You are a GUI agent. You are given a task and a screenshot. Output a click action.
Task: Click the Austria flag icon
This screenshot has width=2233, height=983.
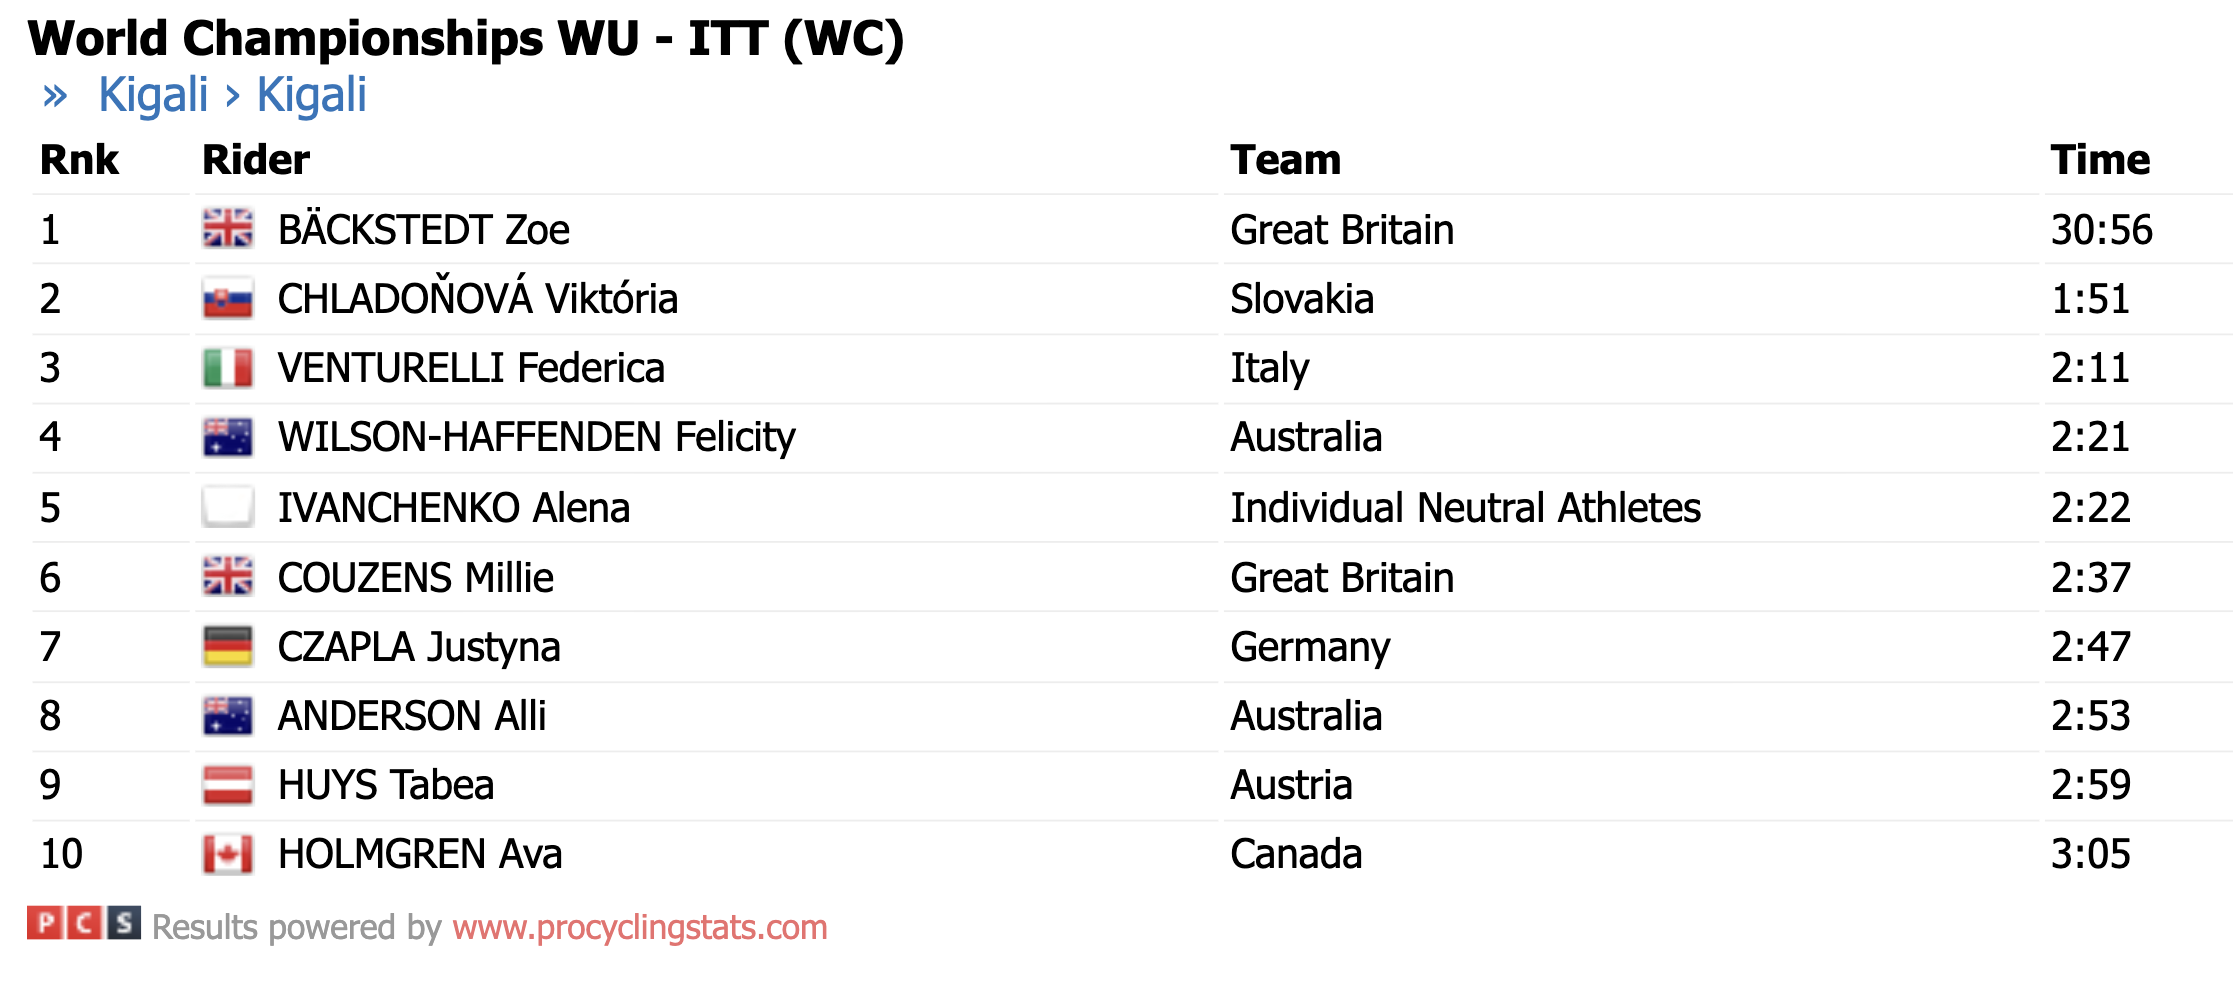coord(227,785)
